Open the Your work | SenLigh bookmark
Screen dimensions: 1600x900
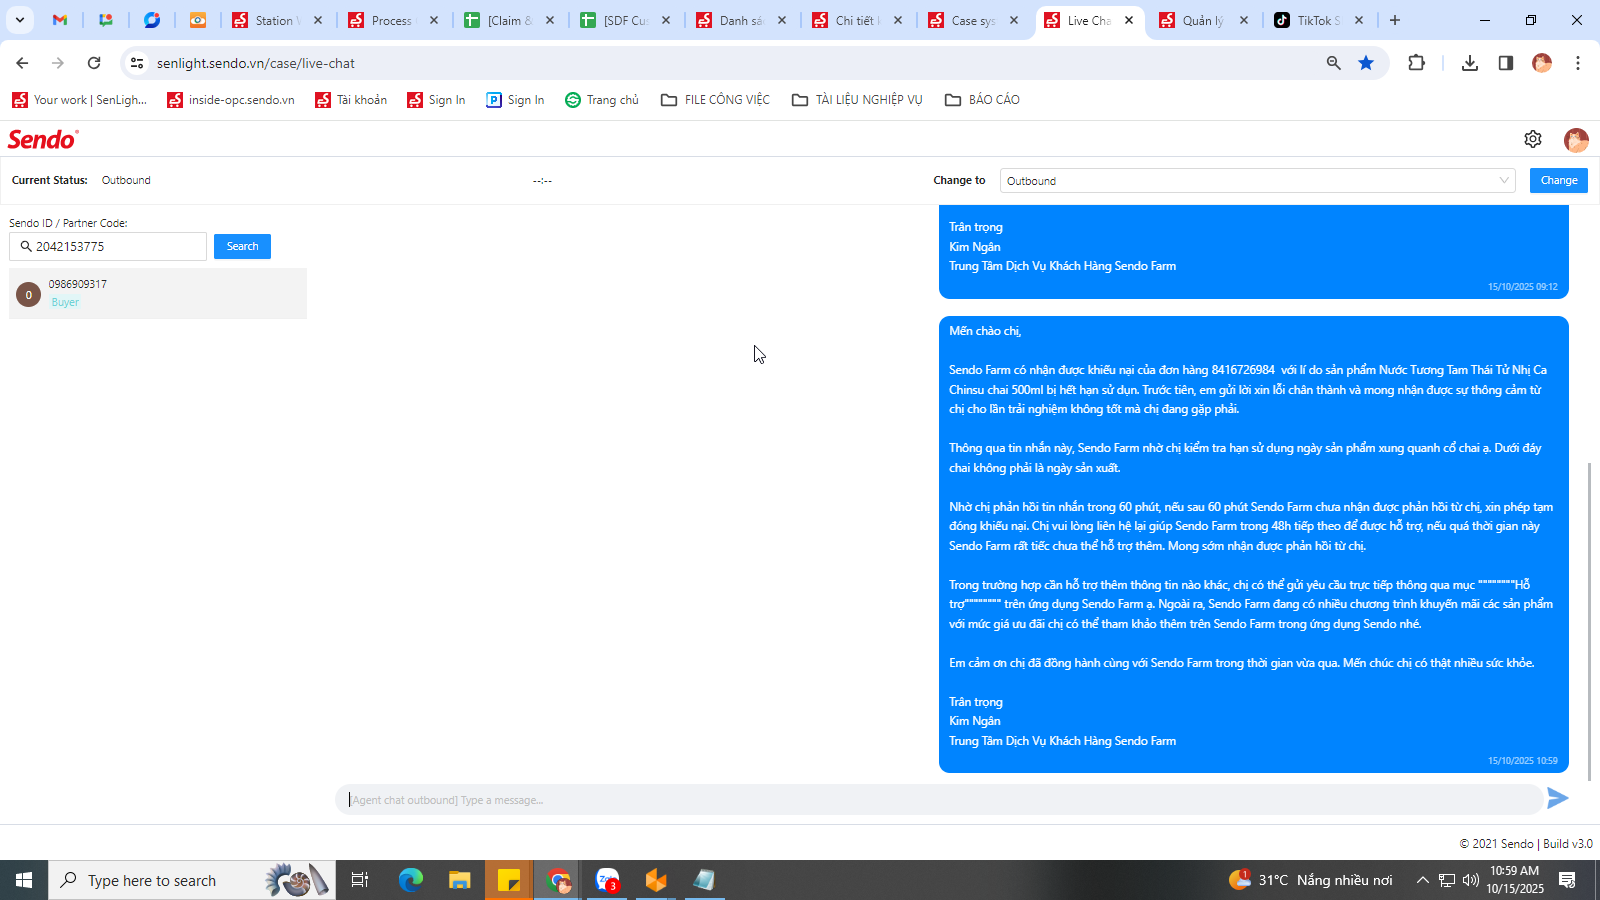pyautogui.click(x=79, y=100)
